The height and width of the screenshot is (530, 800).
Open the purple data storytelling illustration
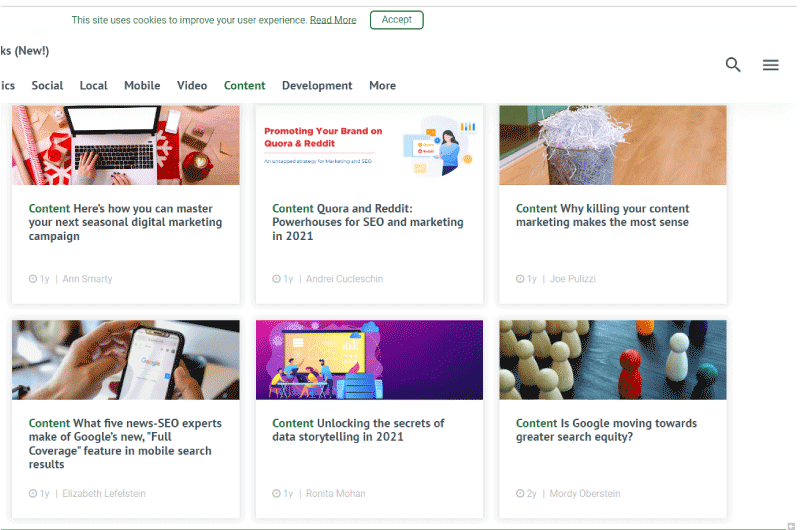[x=369, y=360]
